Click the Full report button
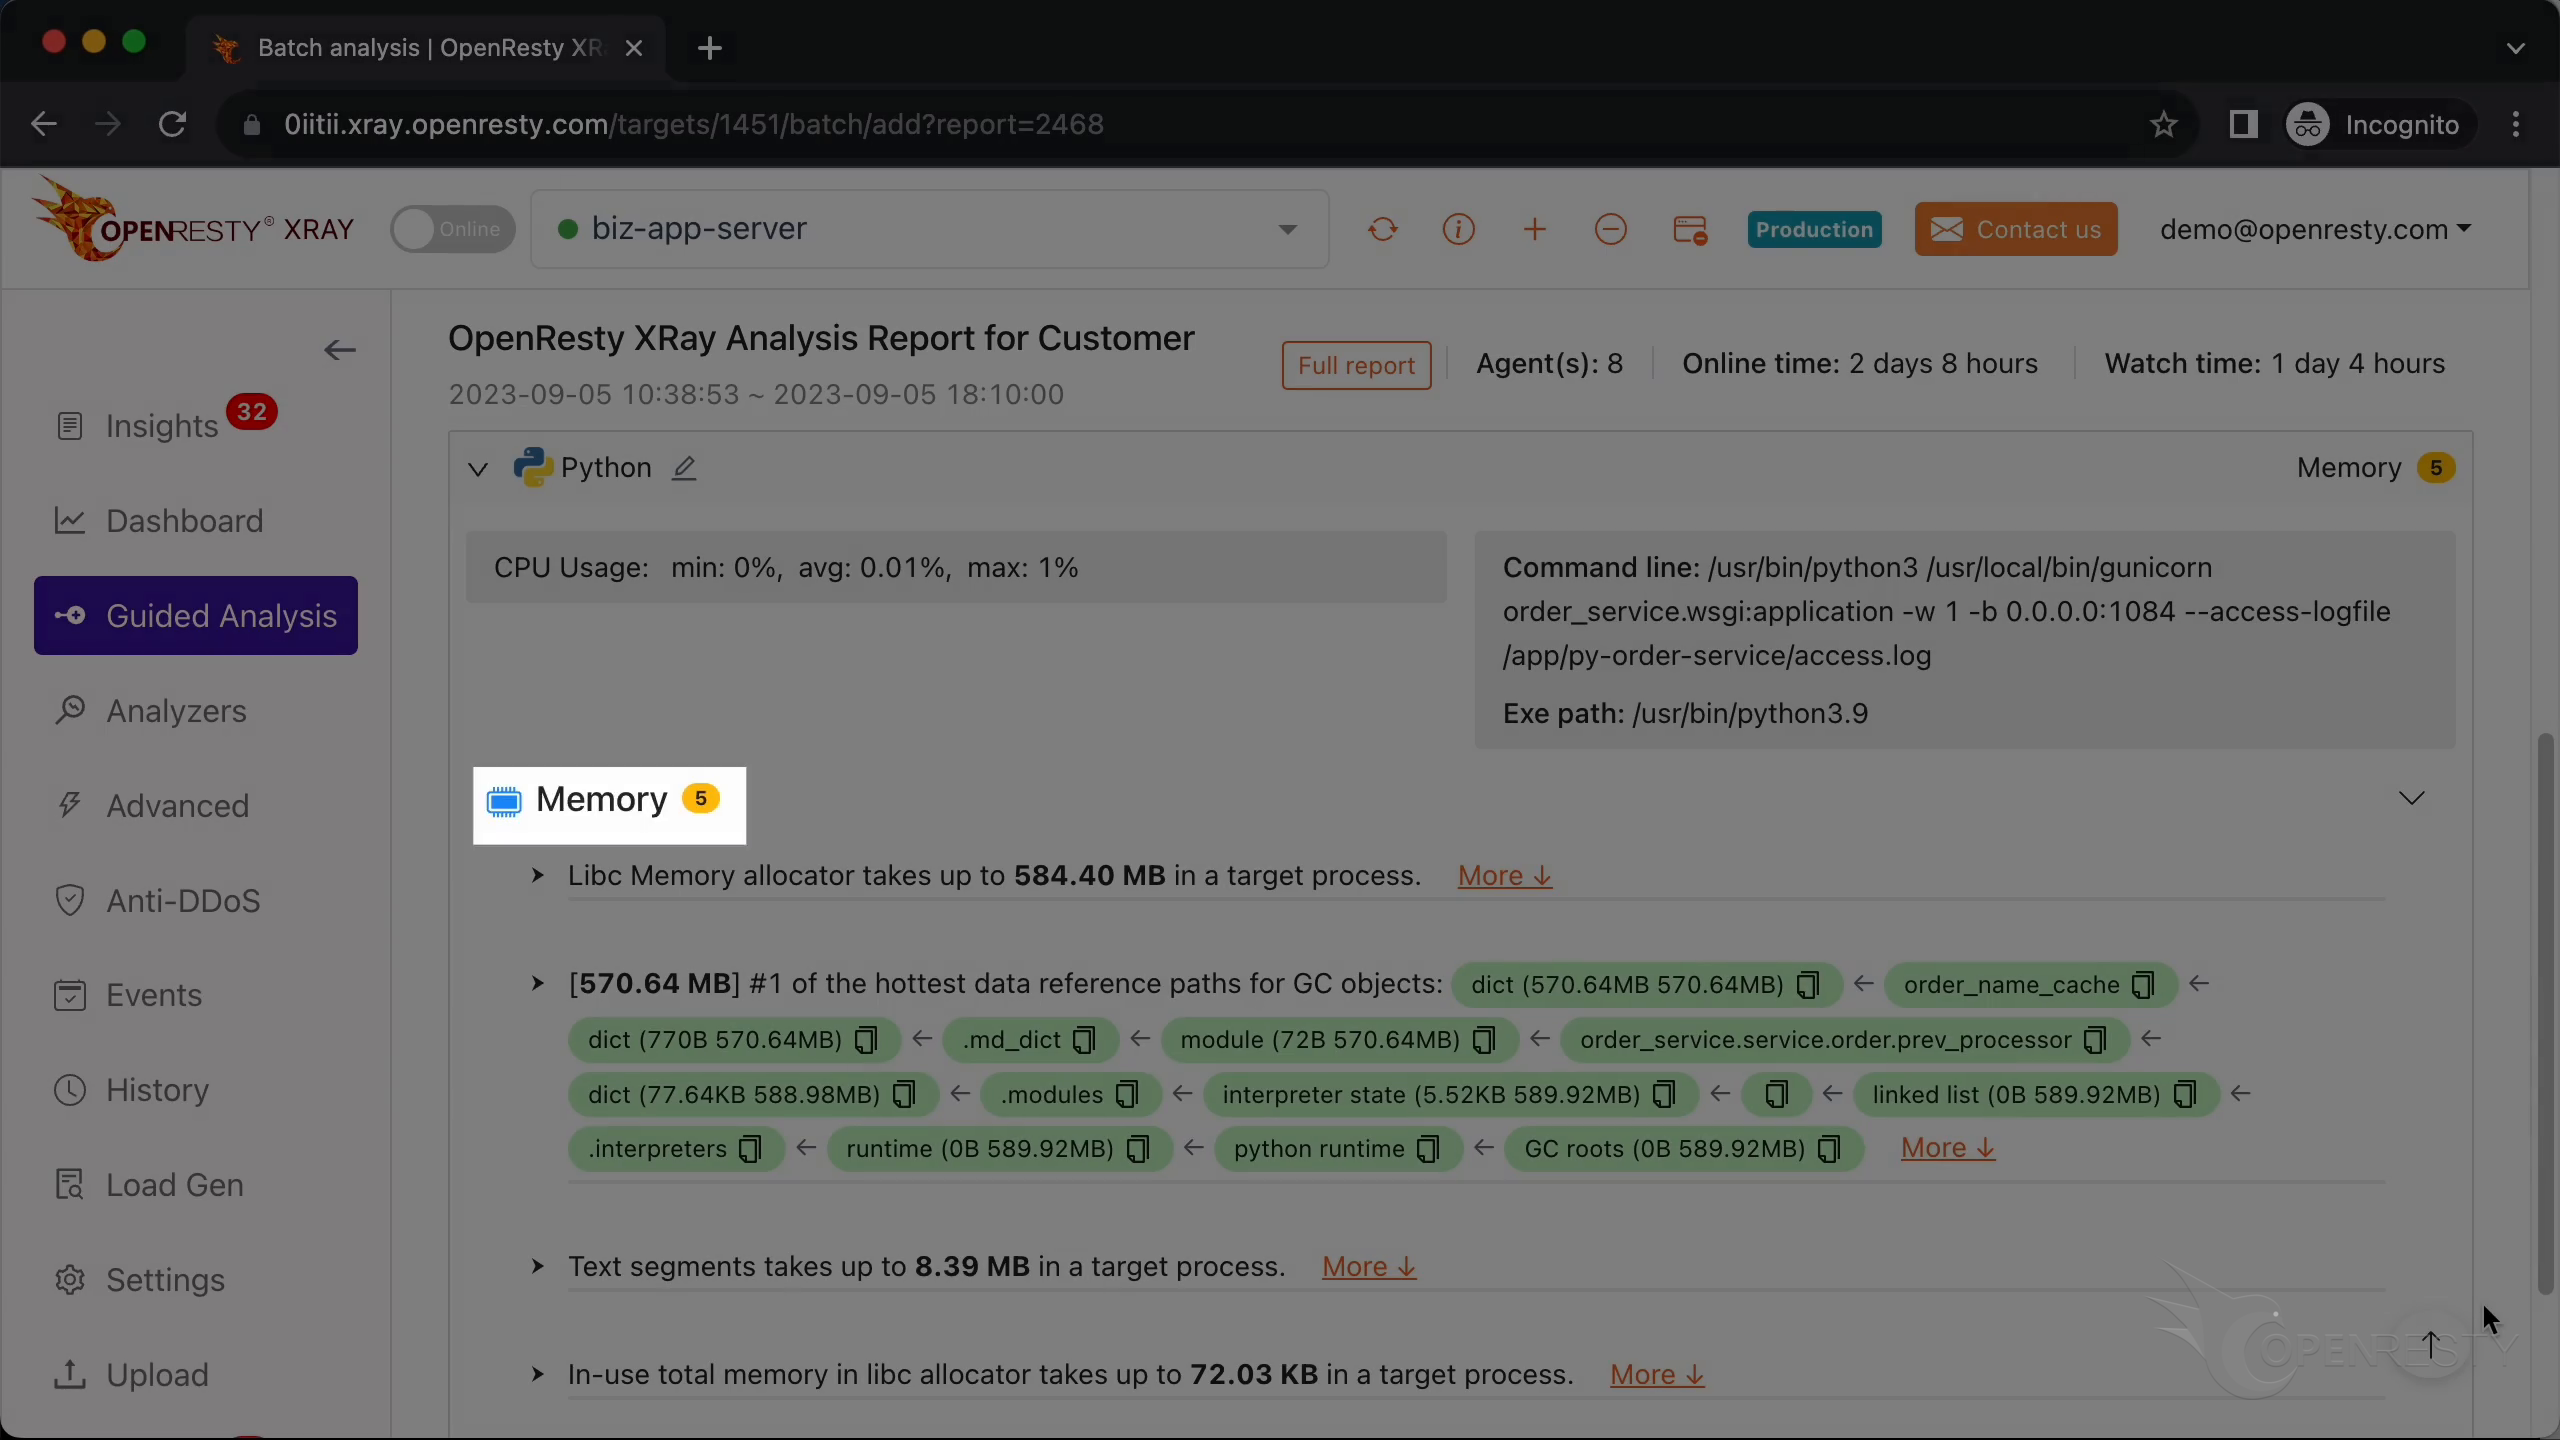 pyautogui.click(x=1356, y=365)
